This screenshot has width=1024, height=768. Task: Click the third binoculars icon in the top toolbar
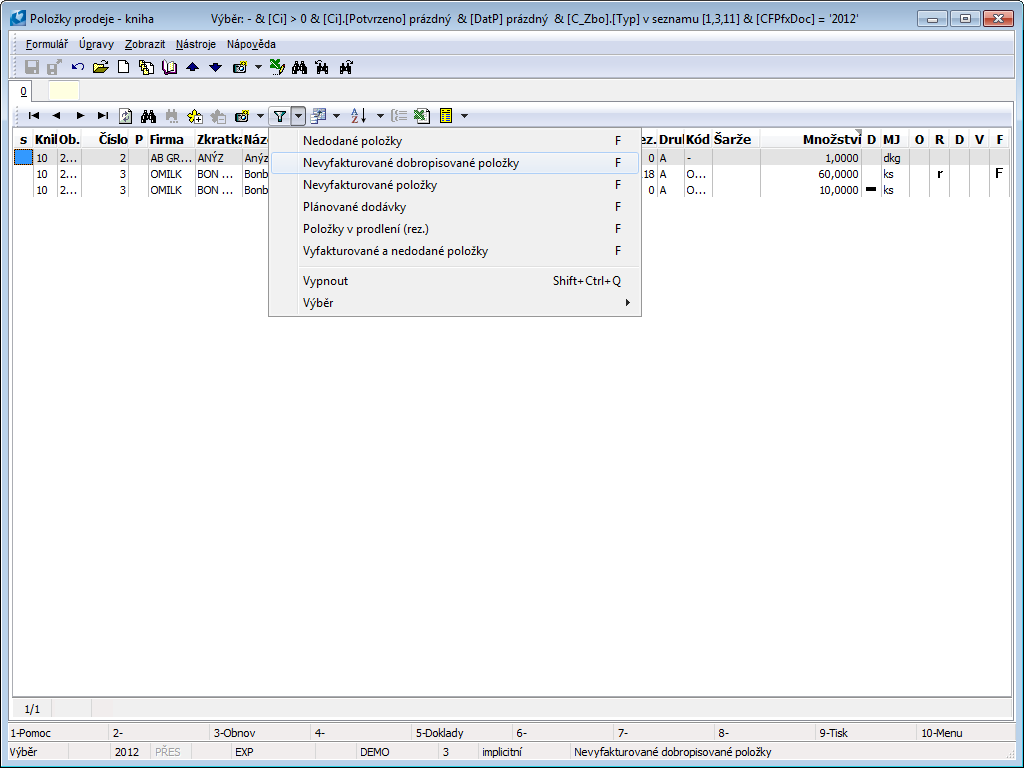[346, 67]
